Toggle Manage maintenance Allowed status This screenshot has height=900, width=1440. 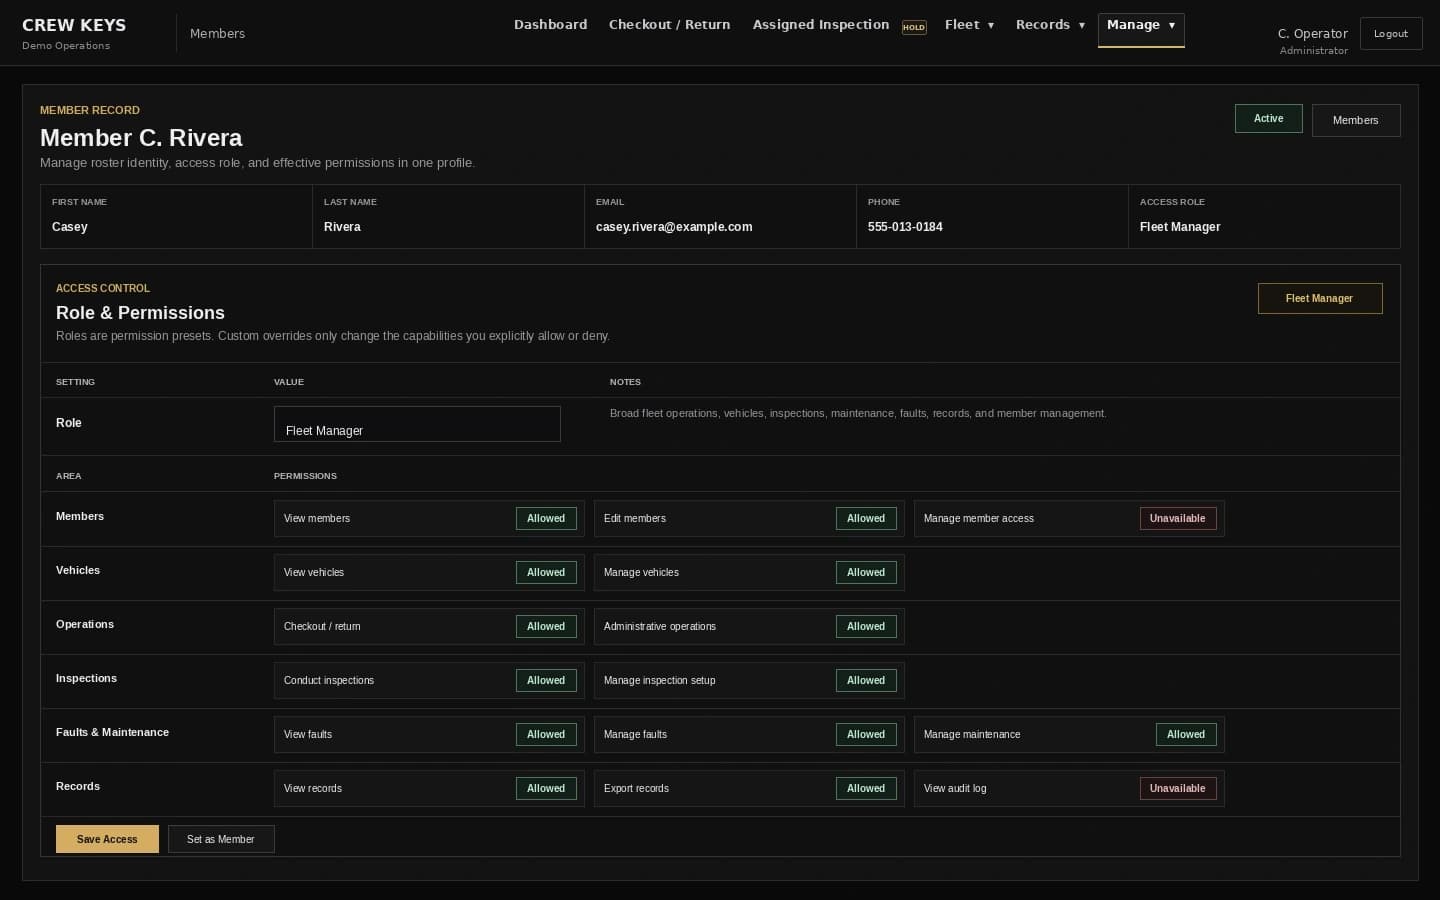click(1186, 734)
